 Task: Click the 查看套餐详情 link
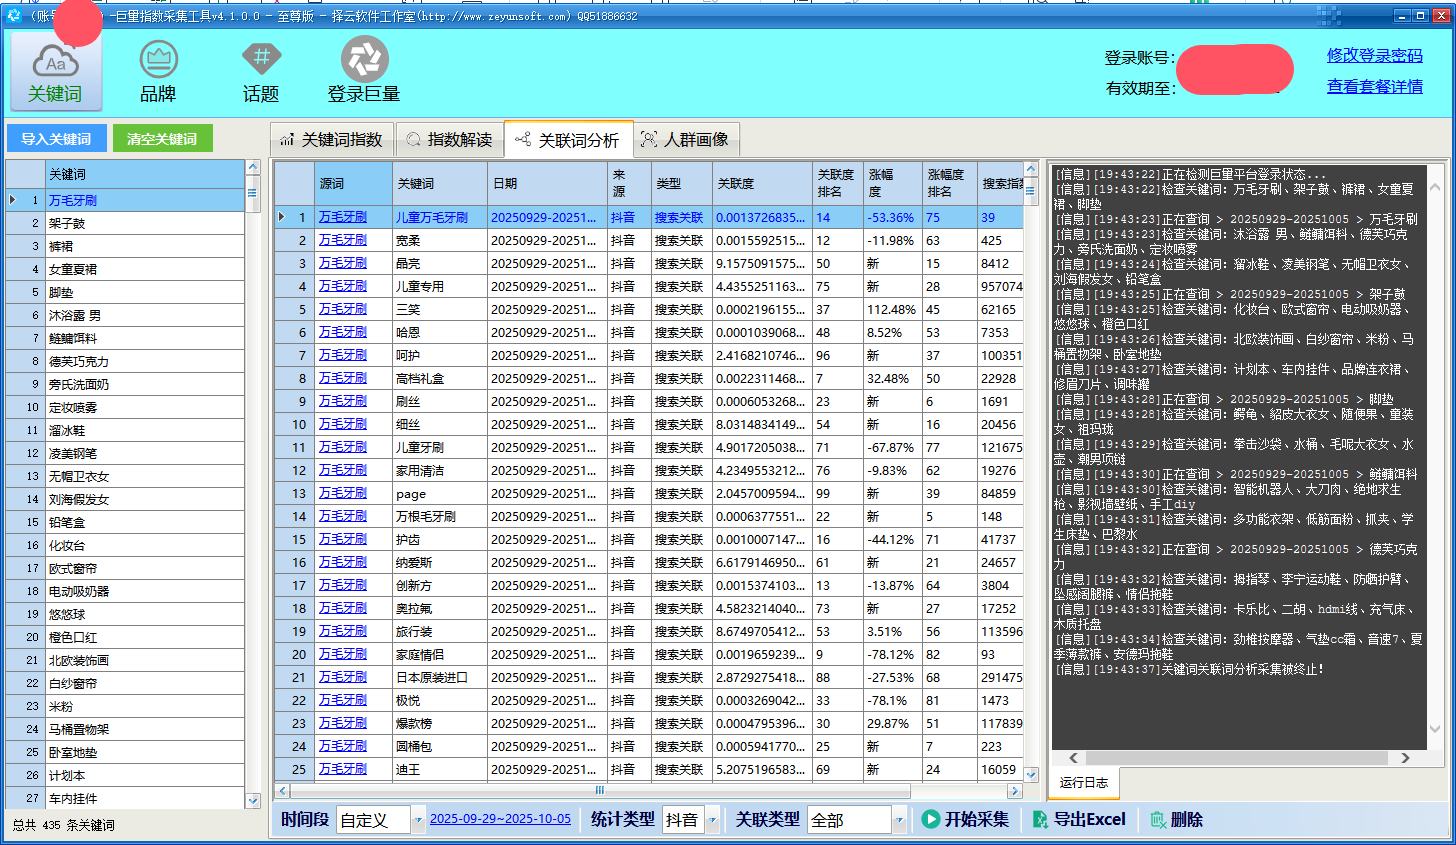1375,84
